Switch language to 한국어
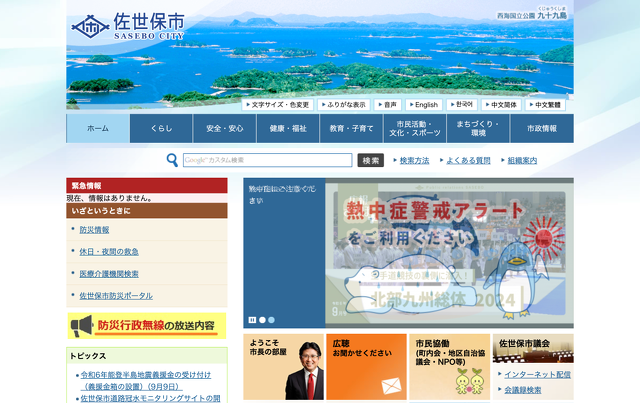Image resolution: width=640 pixels, height=403 pixels. 461,104
